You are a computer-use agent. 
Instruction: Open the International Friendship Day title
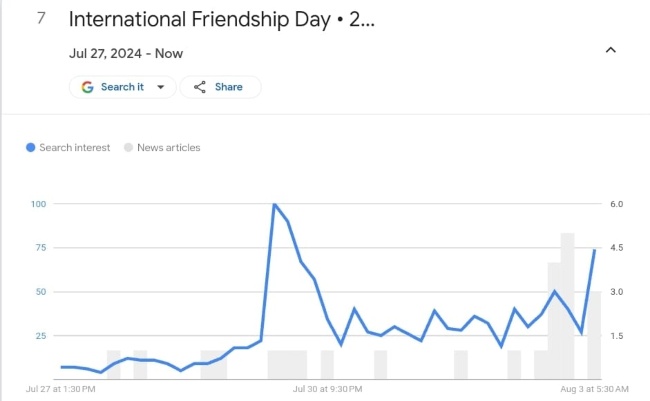click(222, 18)
